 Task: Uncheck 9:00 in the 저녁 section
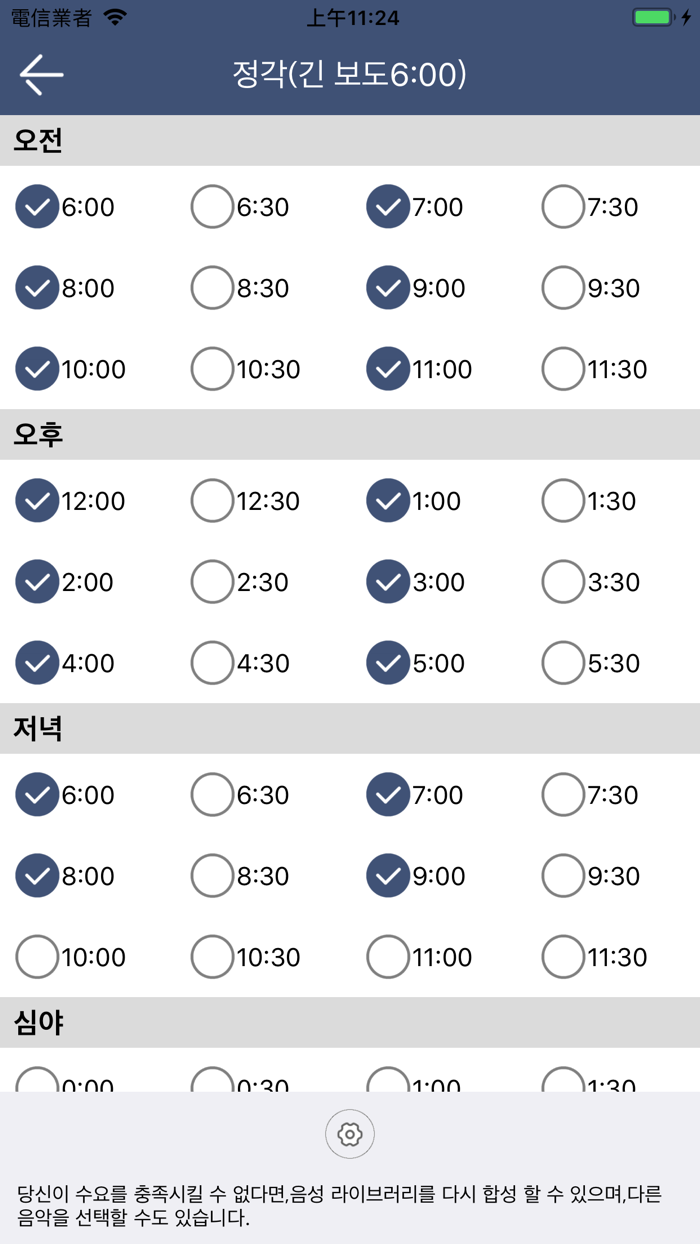point(388,876)
